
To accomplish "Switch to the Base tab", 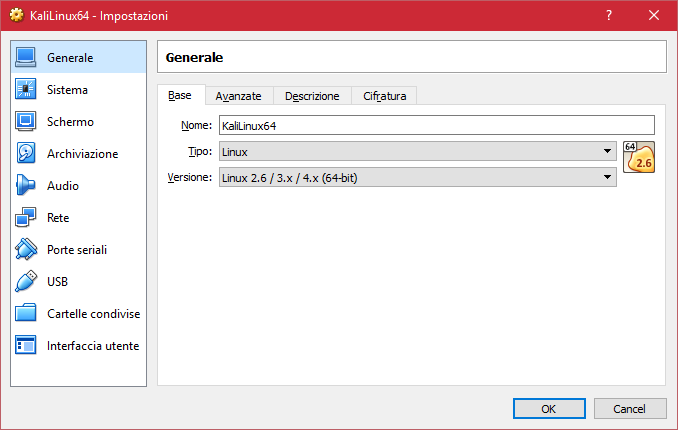I will point(180,95).
